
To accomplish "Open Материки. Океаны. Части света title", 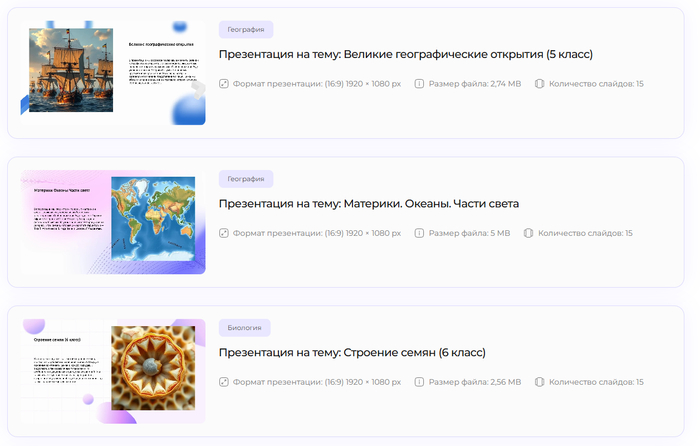I will click(x=369, y=204).
